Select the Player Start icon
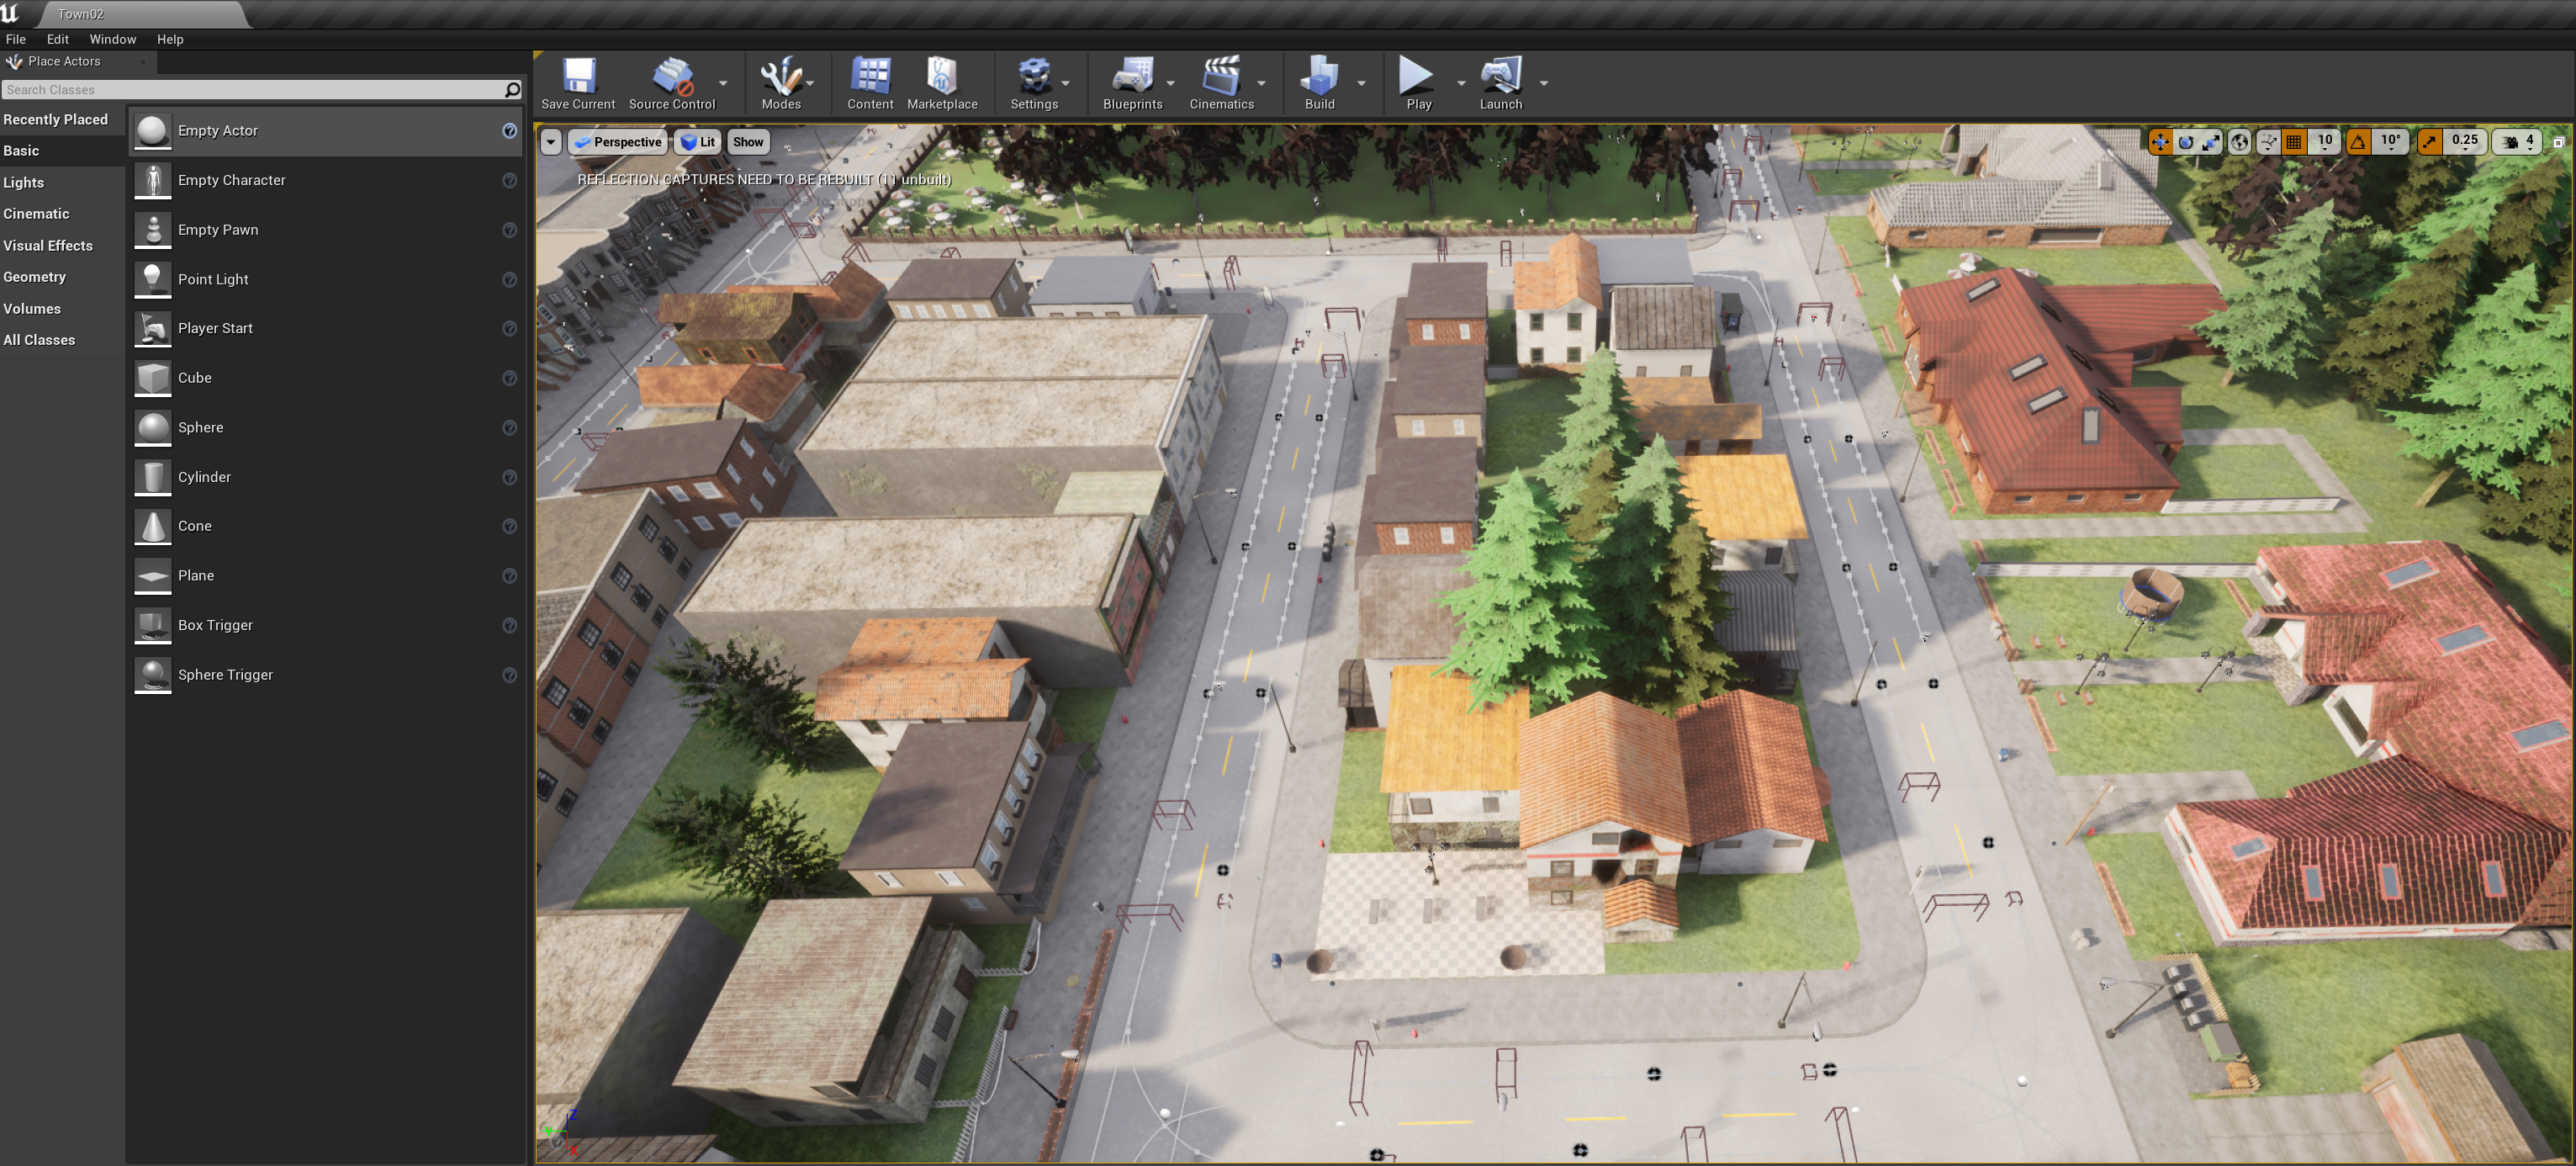This screenshot has width=2576, height=1166. tap(153, 329)
